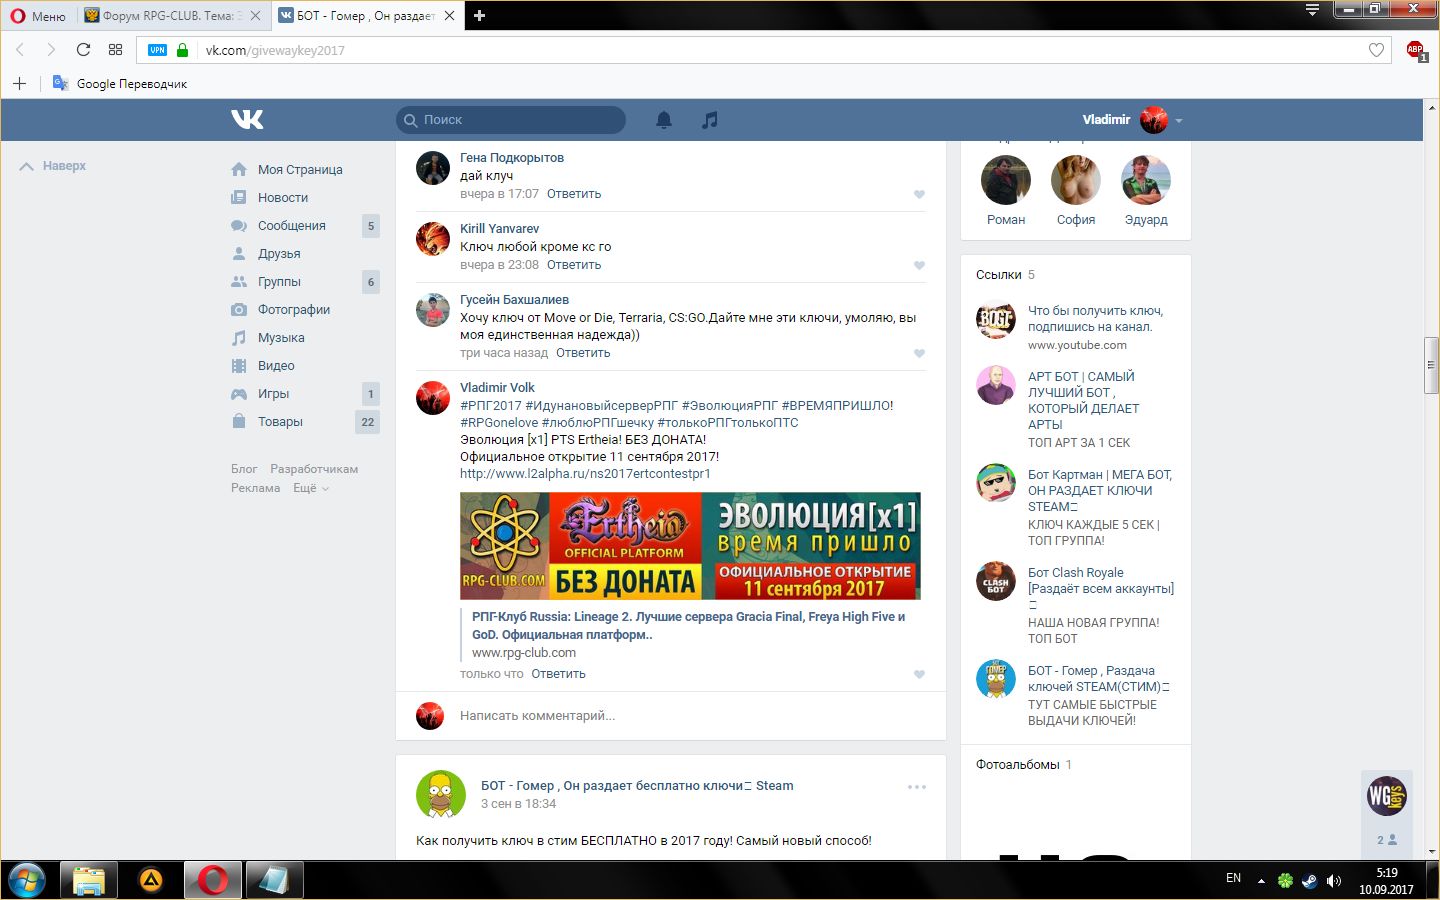
Task: Open АРТ БОТ link entry
Action: click(x=1084, y=401)
